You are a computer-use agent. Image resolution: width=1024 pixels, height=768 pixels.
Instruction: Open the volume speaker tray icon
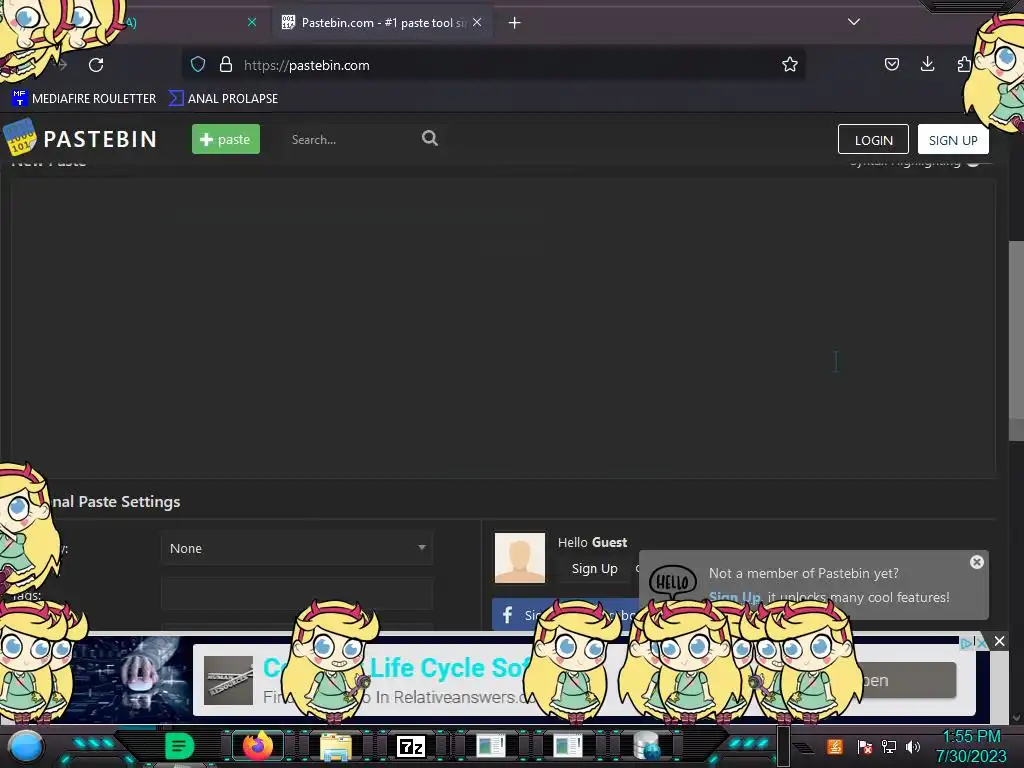(913, 746)
